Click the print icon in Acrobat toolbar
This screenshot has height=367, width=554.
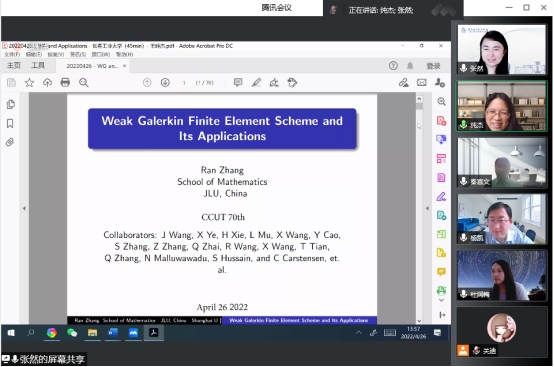[65, 83]
